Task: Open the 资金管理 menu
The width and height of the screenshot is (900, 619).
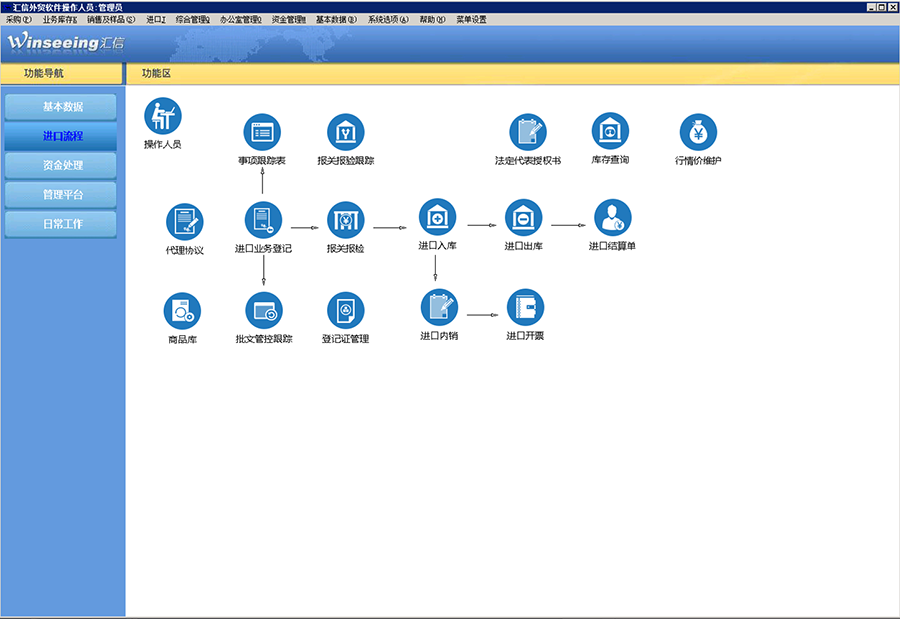Action: click(288, 19)
